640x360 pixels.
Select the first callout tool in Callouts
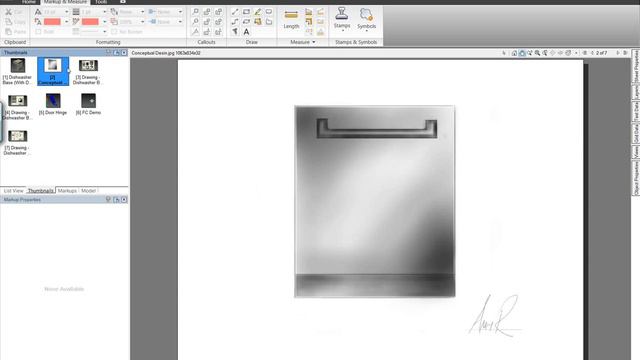pyautogui.click(x=196, y=12)
